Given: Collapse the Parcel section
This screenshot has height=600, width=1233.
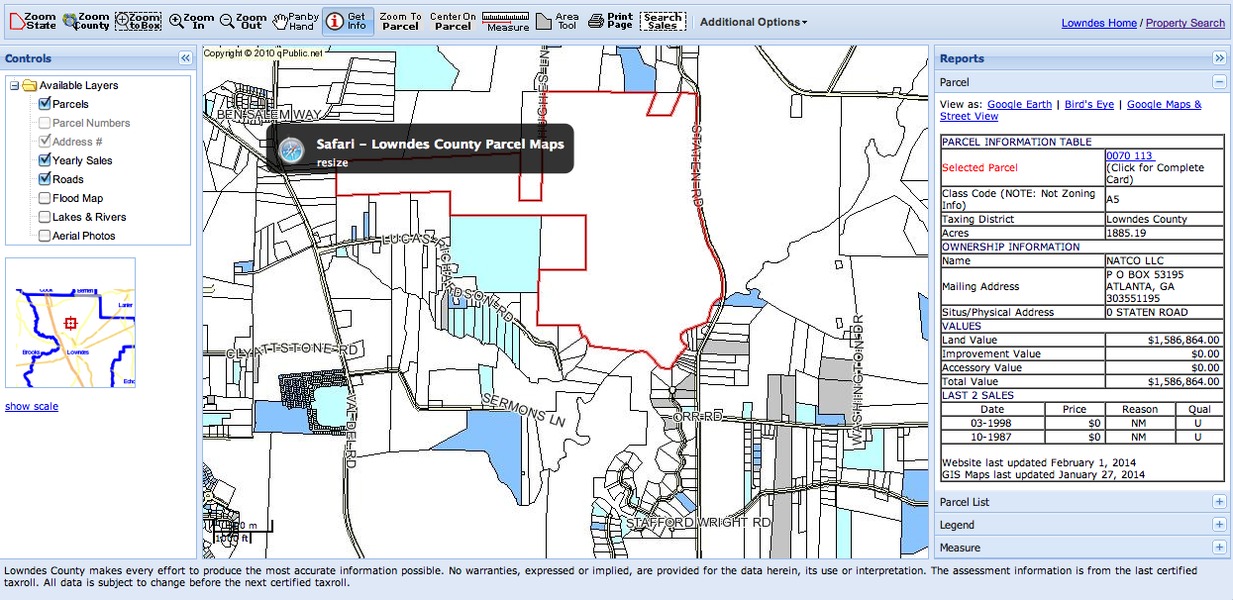Looking at the screenshot, I should coord(1219,82).
